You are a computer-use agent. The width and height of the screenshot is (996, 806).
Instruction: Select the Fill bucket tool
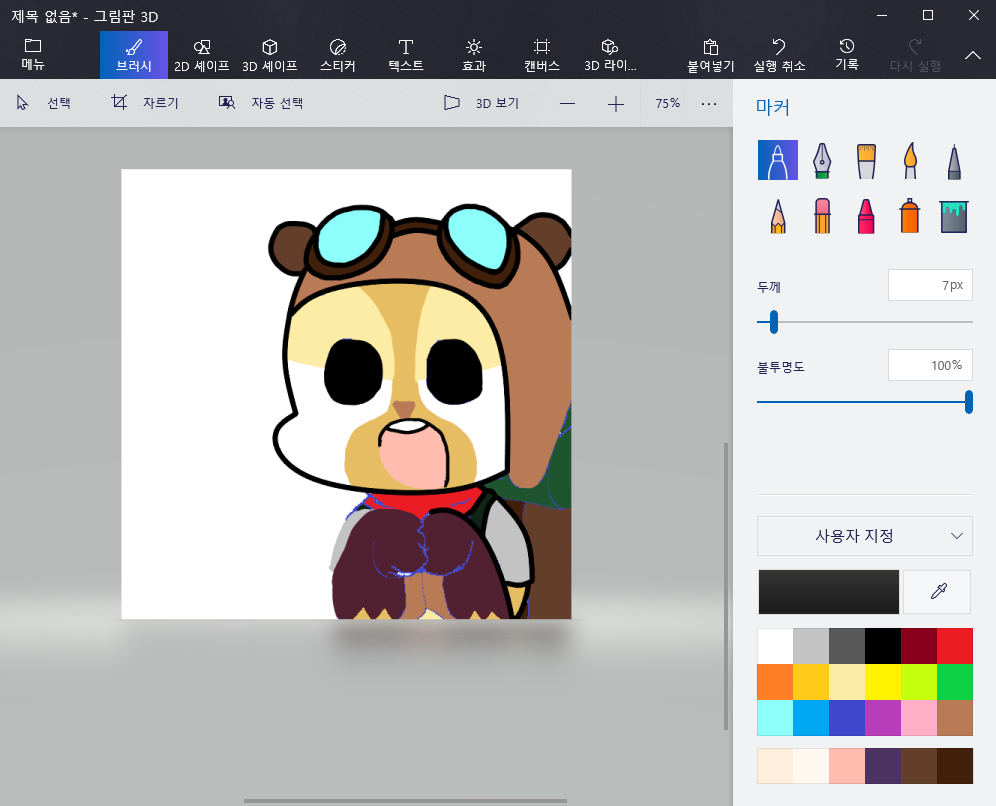[954, 215]
